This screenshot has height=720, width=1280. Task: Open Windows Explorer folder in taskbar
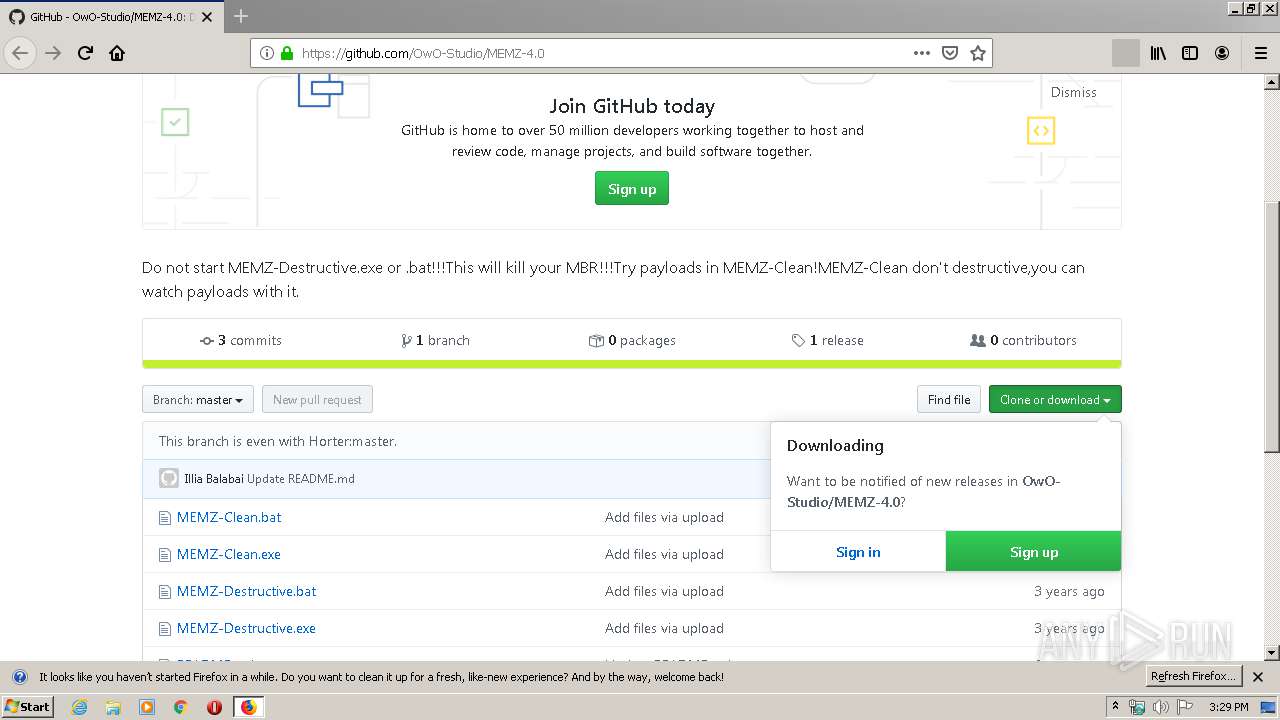point(113,707)
